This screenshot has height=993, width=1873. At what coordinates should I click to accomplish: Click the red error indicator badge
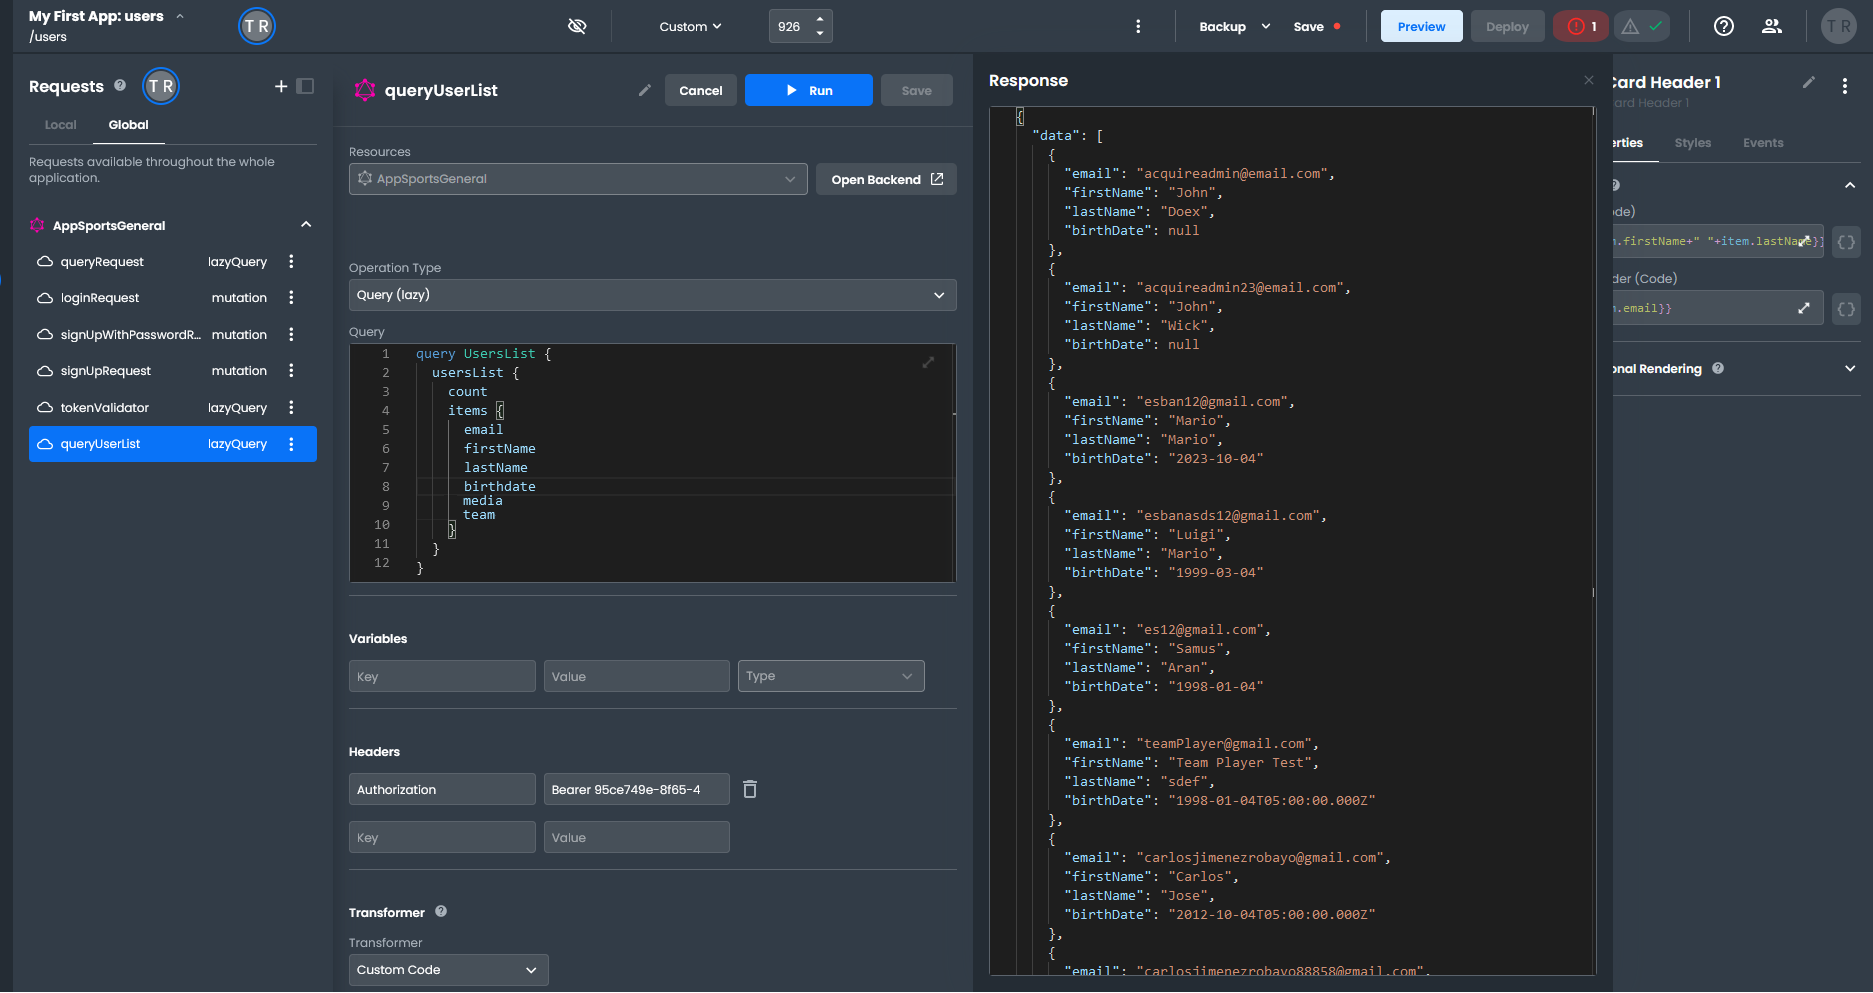click(1580, 27)
